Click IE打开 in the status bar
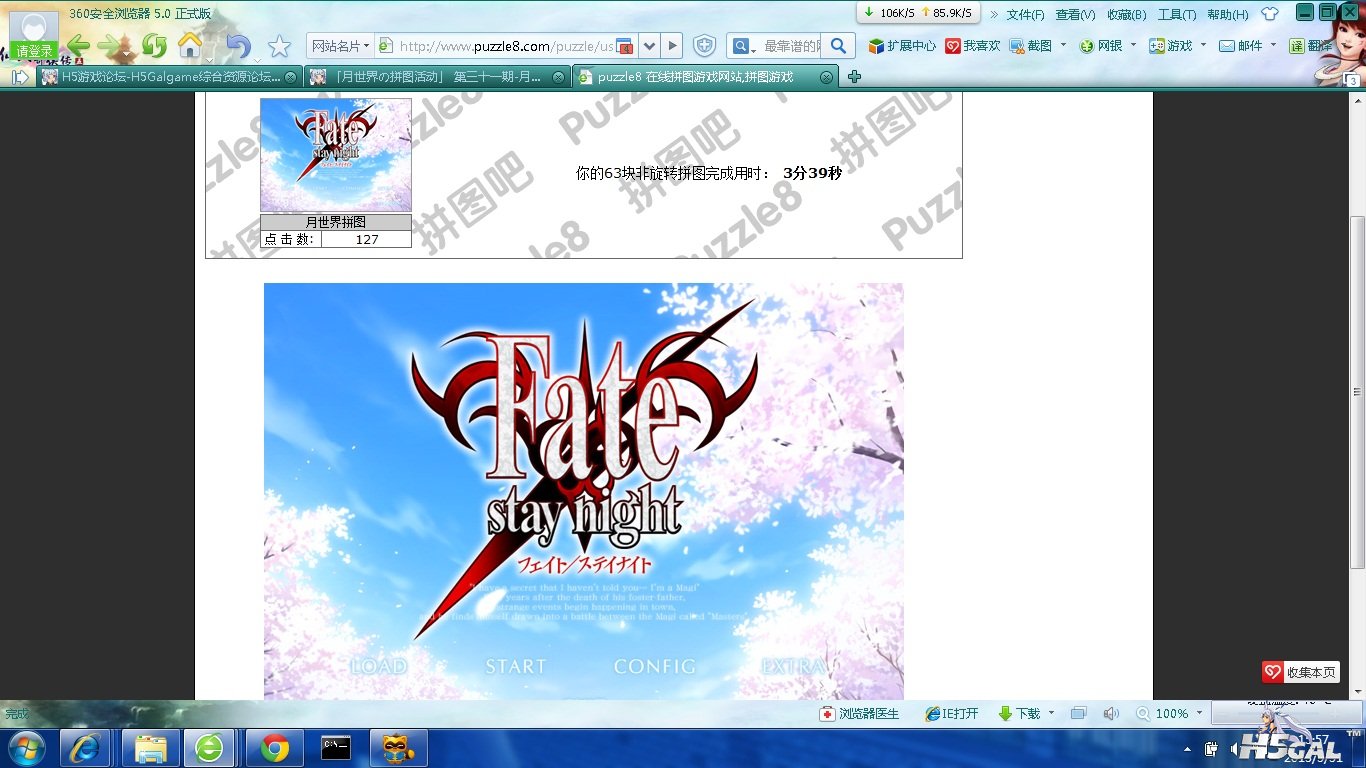The image size is (1366, 768). (952, 714)
